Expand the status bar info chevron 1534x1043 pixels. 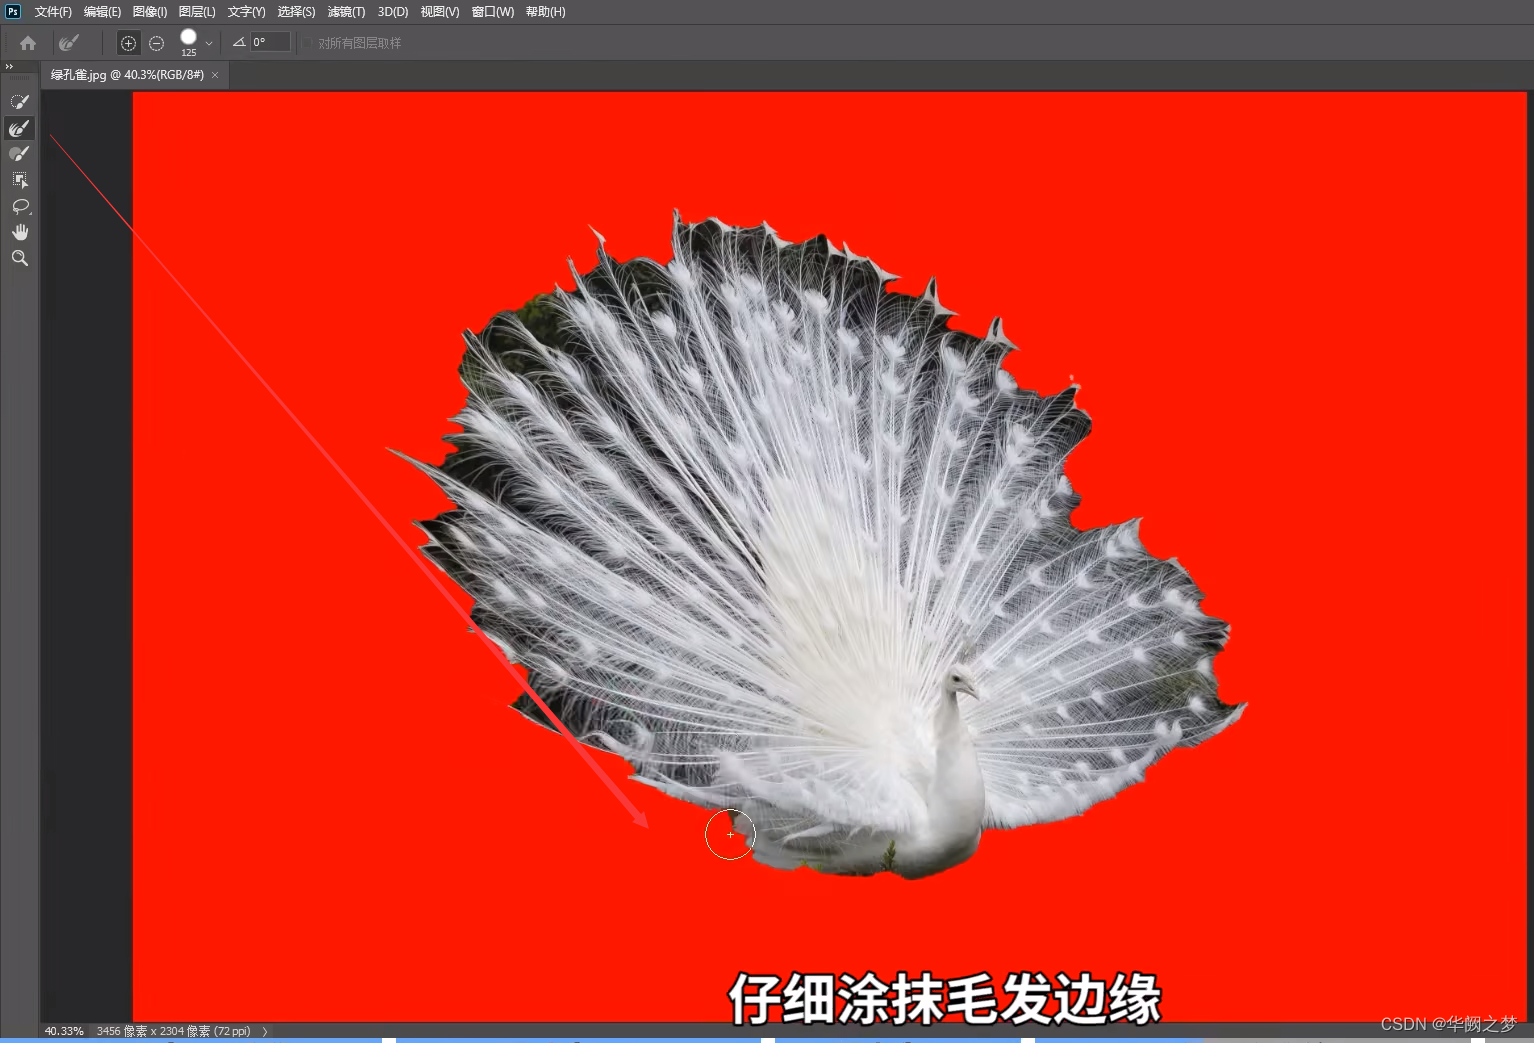(x=265, y=1031)
